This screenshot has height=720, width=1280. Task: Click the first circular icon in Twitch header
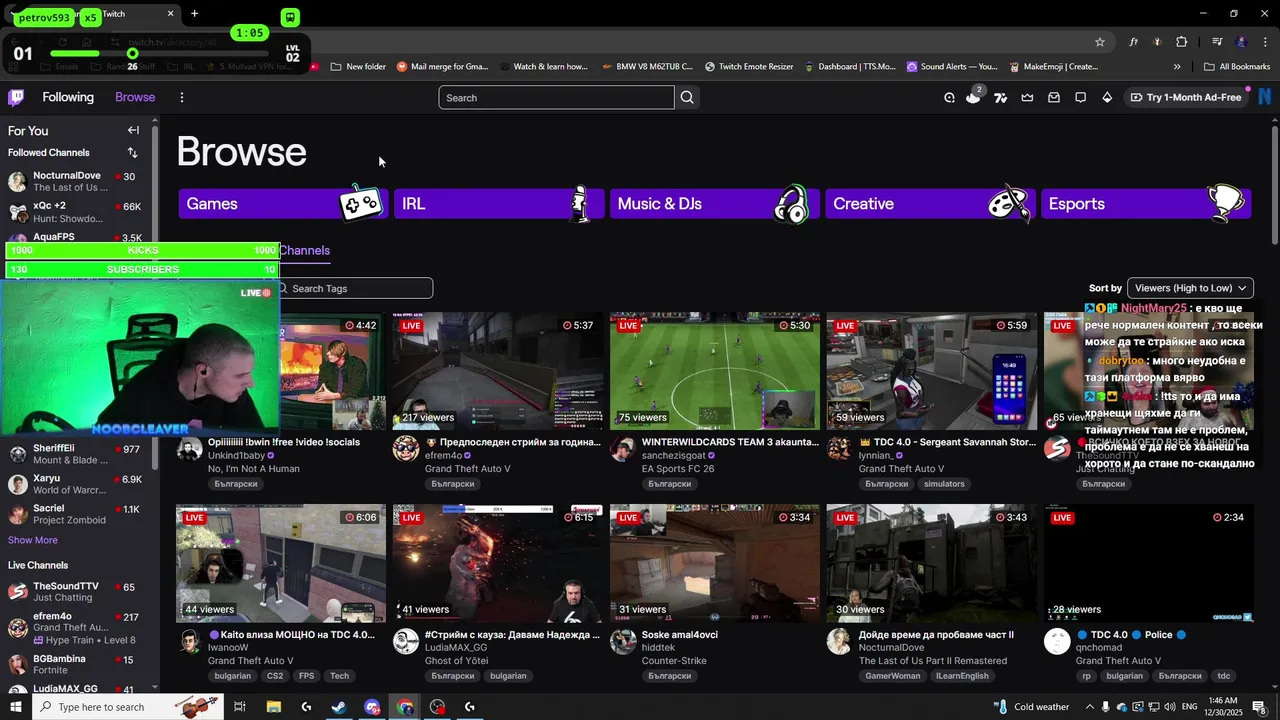click(949, 97)
